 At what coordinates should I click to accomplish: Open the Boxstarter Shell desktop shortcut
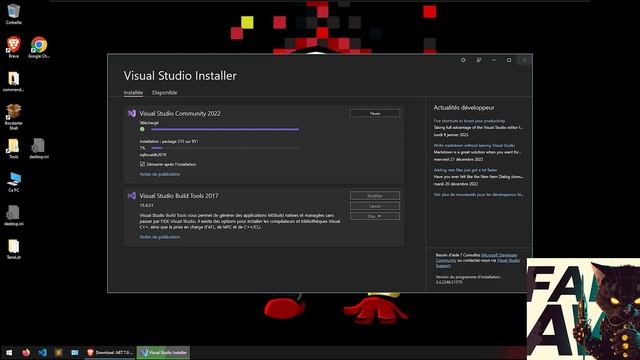(x=13, y=117)
